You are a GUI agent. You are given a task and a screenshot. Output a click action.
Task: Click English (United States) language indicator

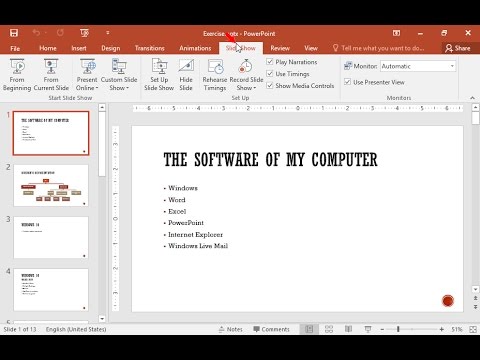tap(76, 329)
